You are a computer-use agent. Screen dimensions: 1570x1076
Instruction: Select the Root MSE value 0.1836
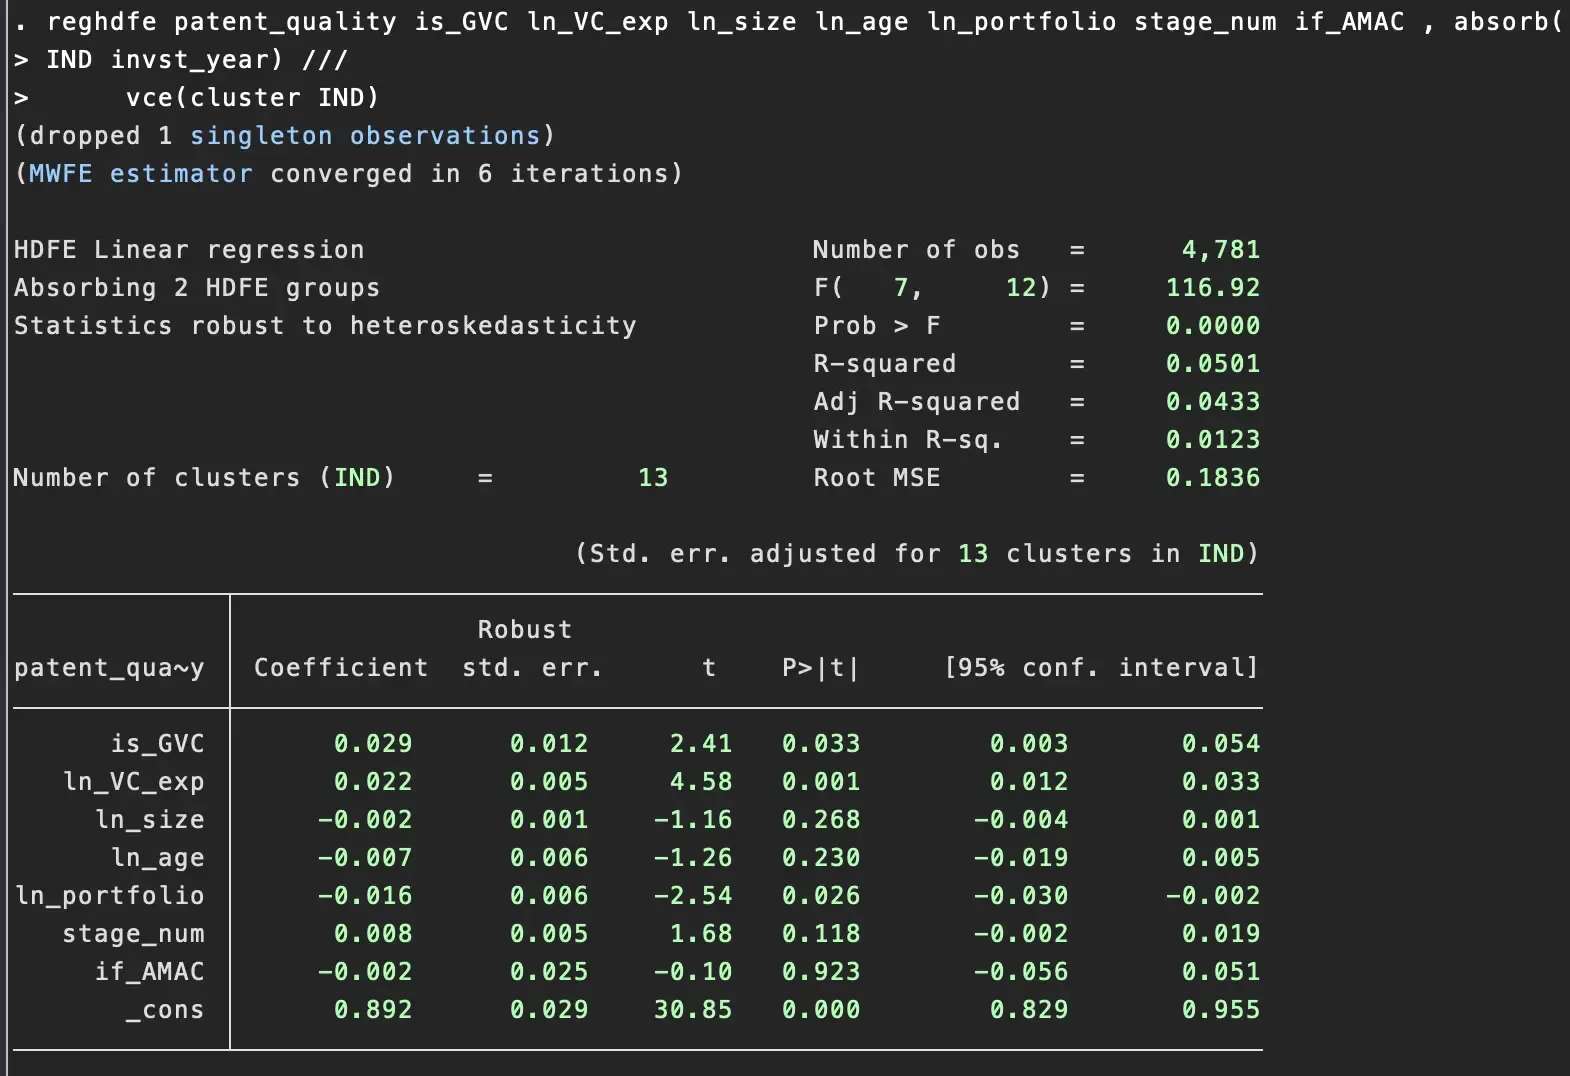1212,478
